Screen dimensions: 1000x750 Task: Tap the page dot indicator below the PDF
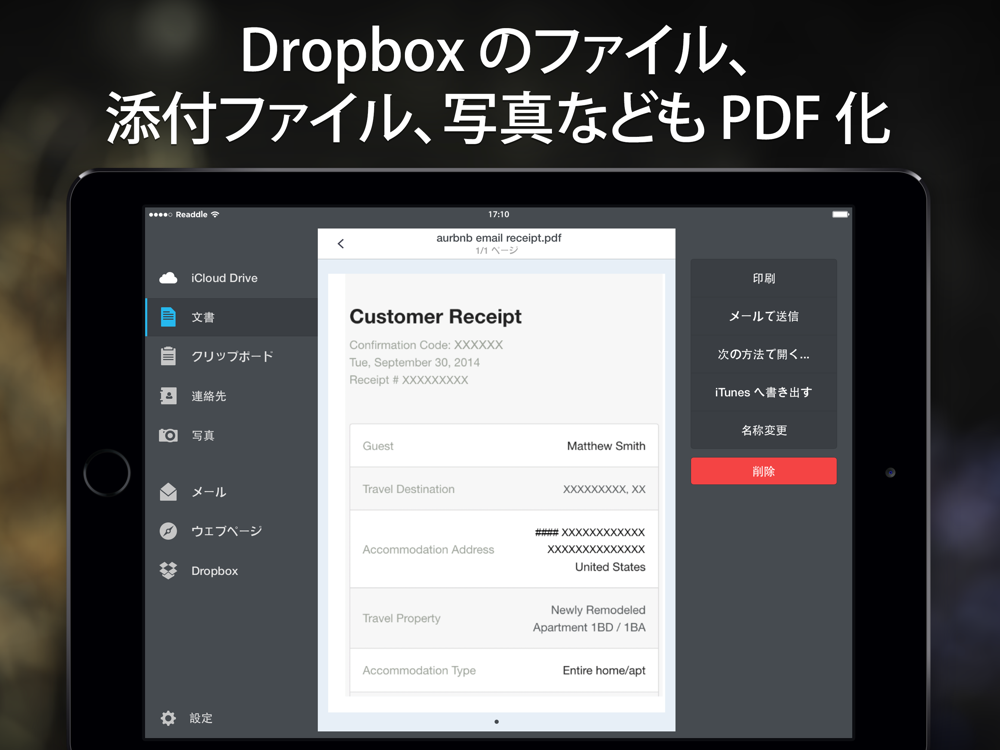497,722
